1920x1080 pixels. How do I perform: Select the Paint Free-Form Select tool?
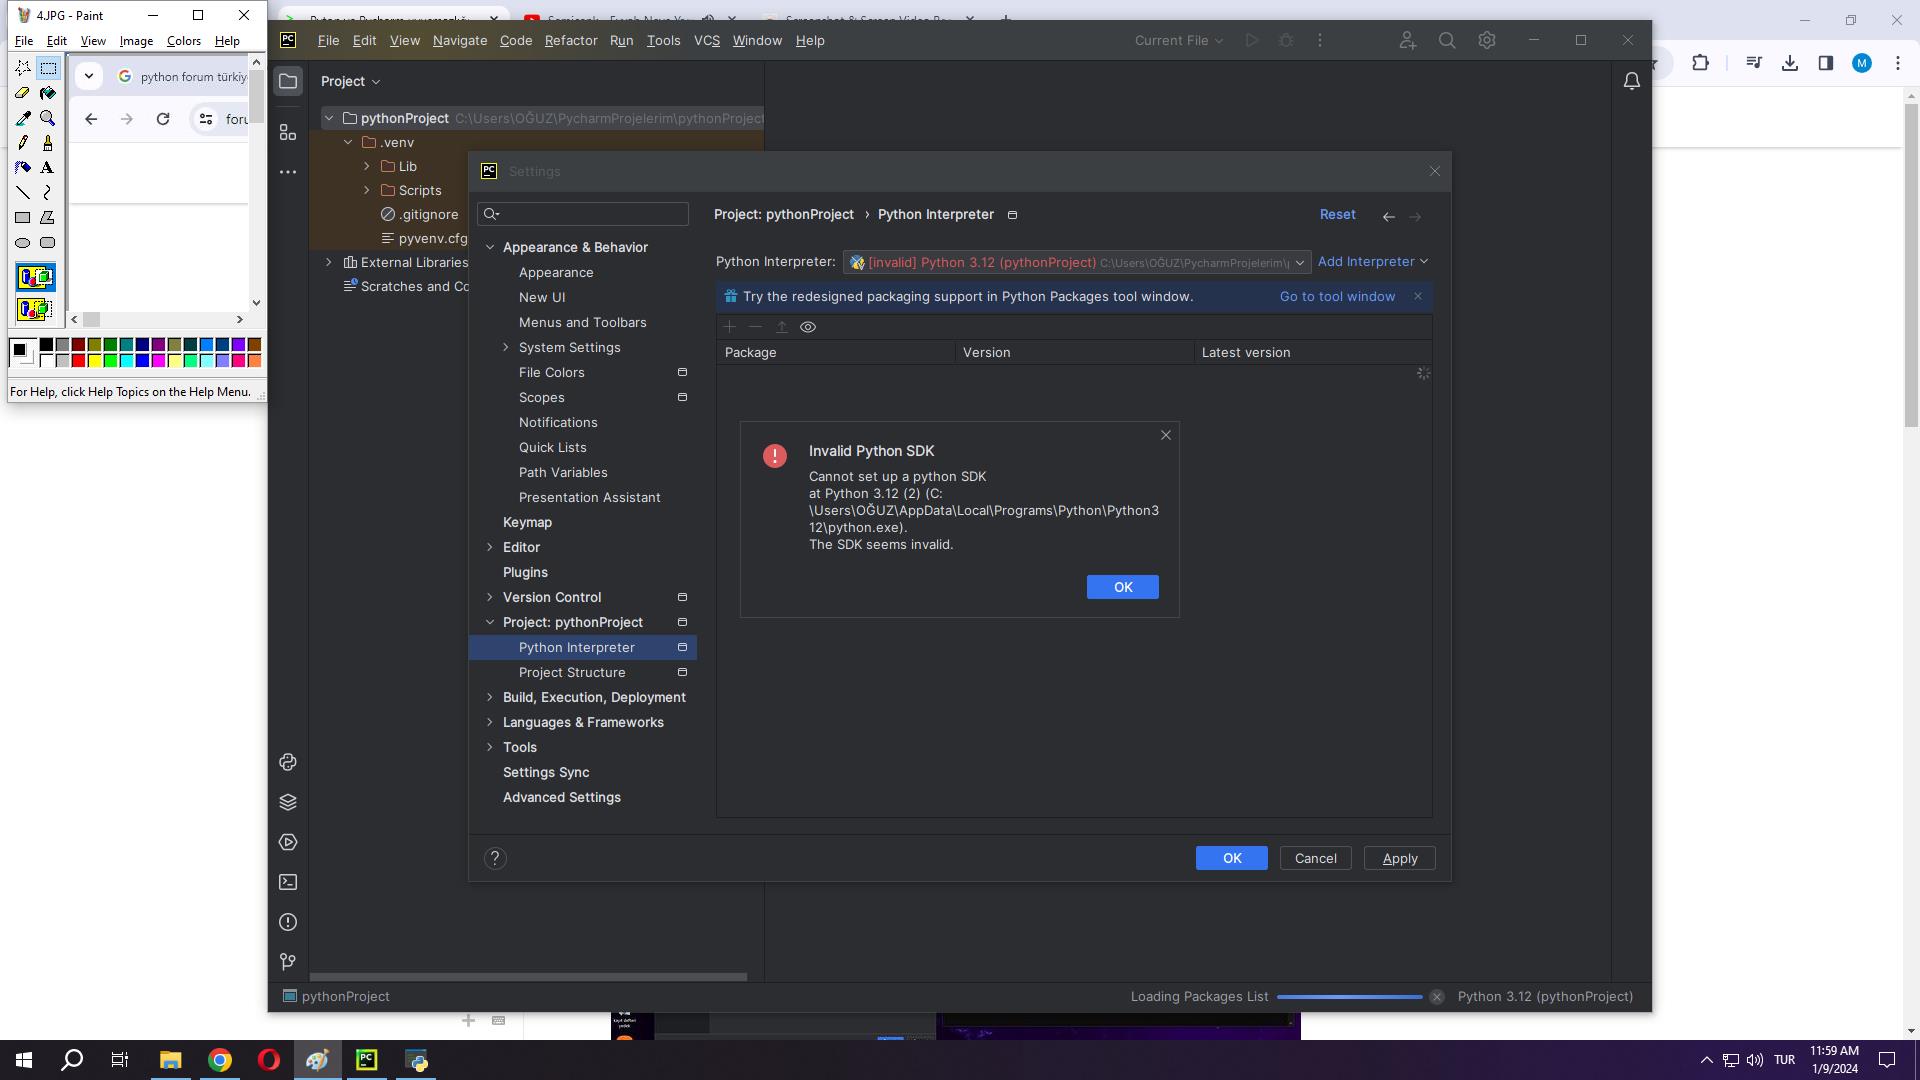pos(22,68)
